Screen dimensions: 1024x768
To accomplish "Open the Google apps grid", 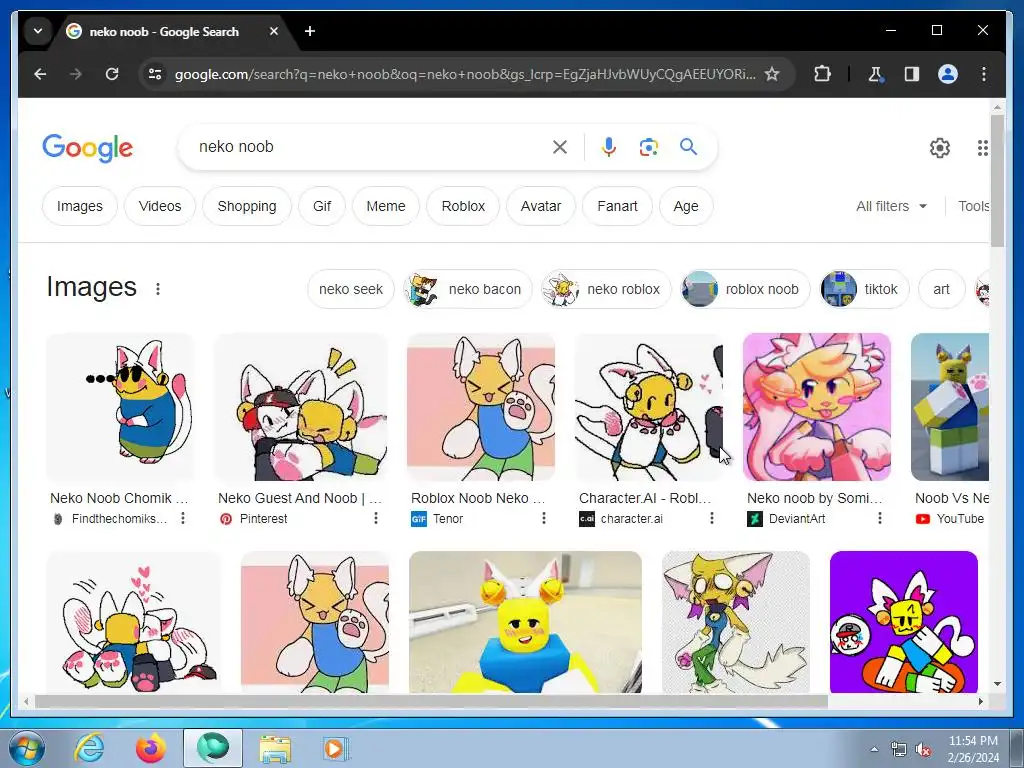I will pos(982,148).
